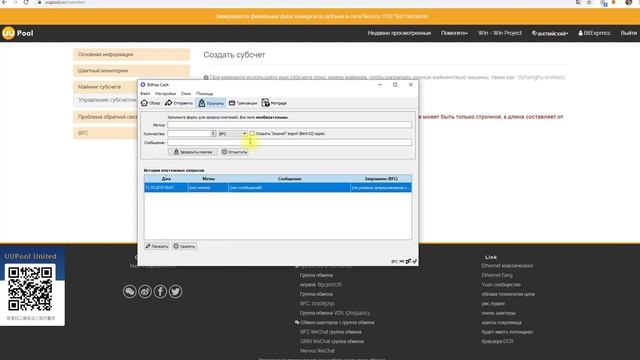The width and height of the screenshot is (640, 360).
Task: Open Шахтный мониторинг in the sidebar
Action: tap(131, 71)
